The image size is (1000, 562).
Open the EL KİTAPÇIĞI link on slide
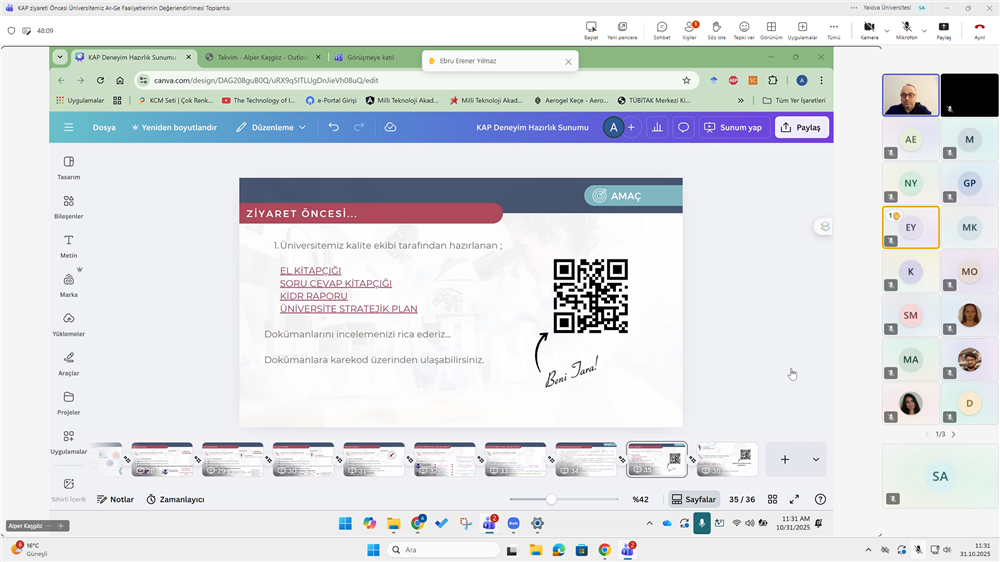coord(310,271)
